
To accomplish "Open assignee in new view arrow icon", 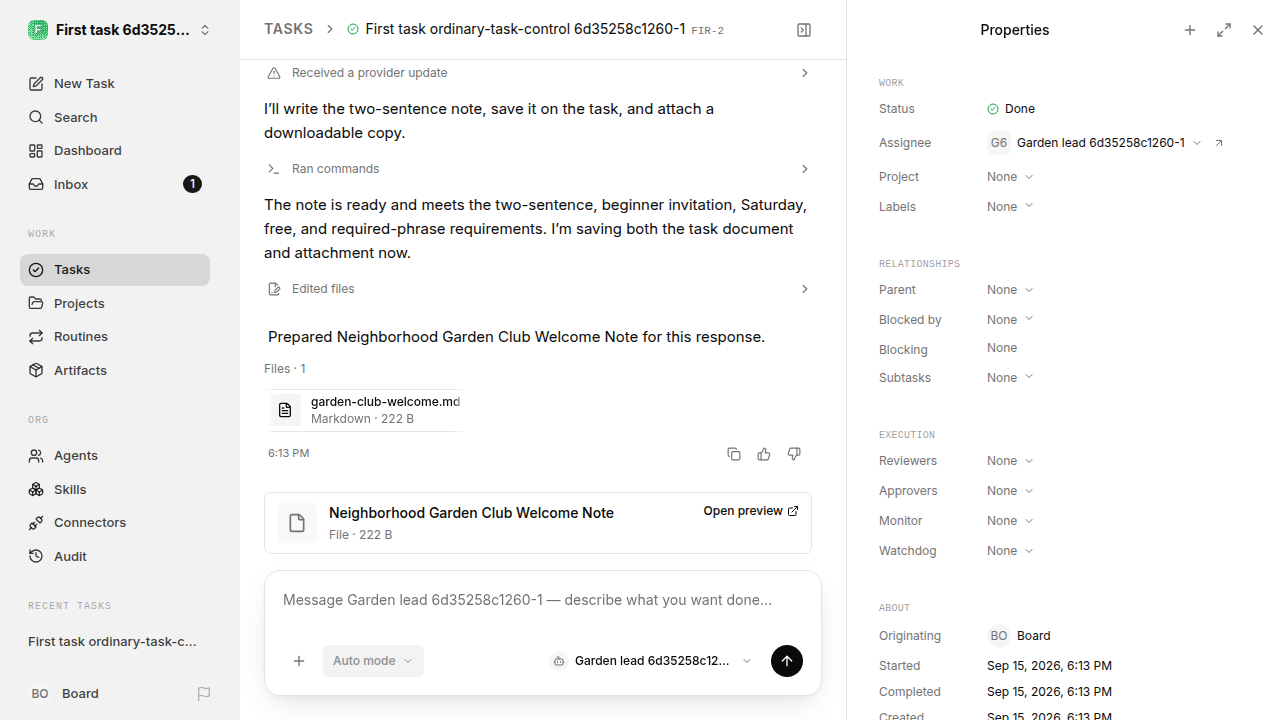I will click(1219, 143).
